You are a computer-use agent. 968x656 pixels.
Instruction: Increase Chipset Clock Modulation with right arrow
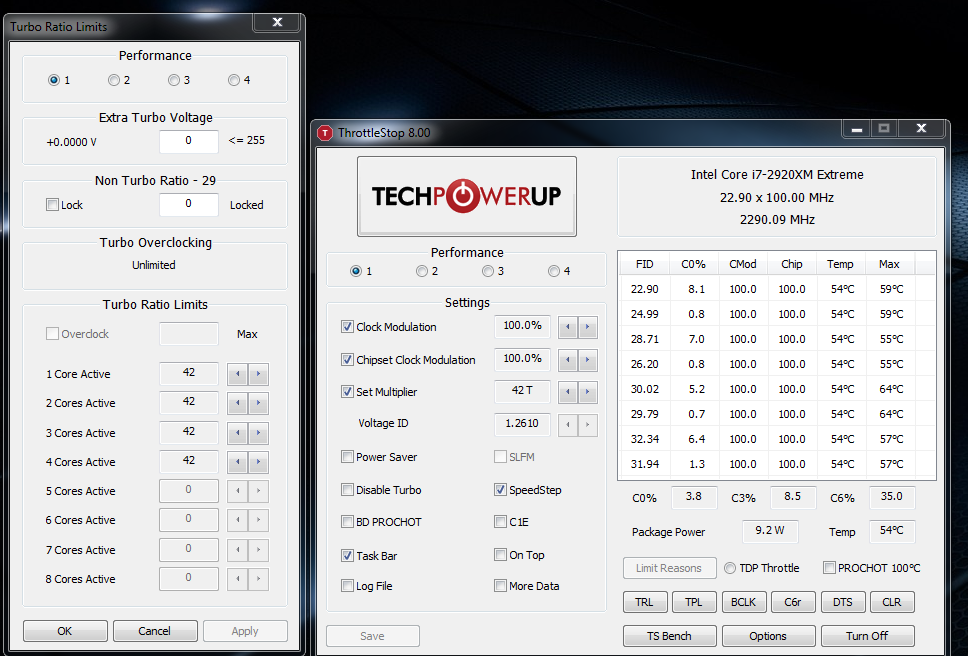(588, 360)
